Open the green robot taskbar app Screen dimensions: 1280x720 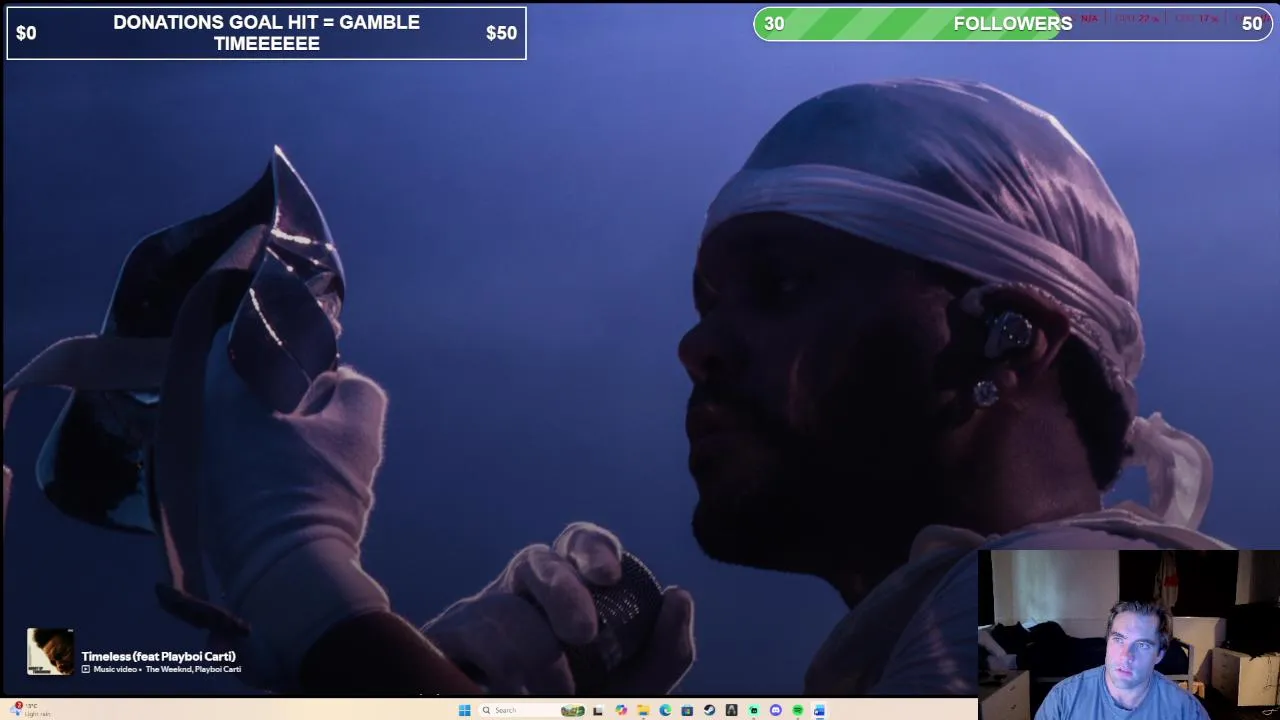753,710
